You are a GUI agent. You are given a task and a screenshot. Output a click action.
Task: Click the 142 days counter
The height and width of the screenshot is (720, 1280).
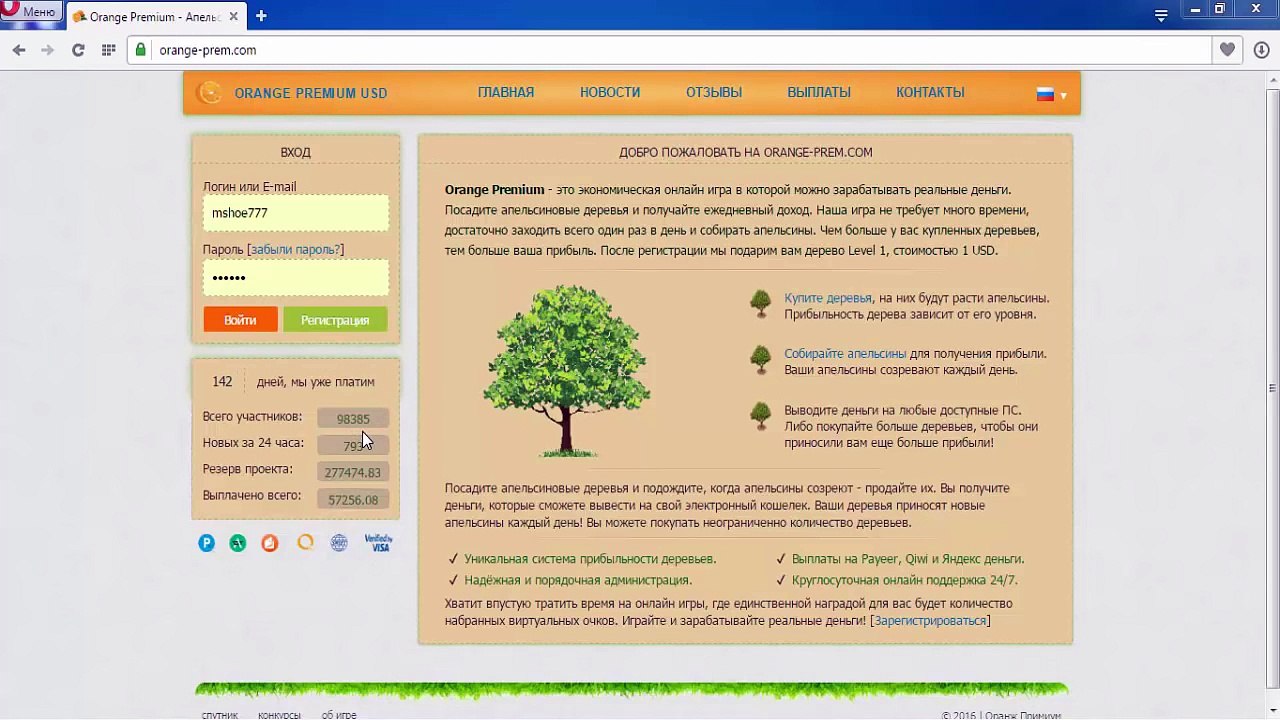222,382
